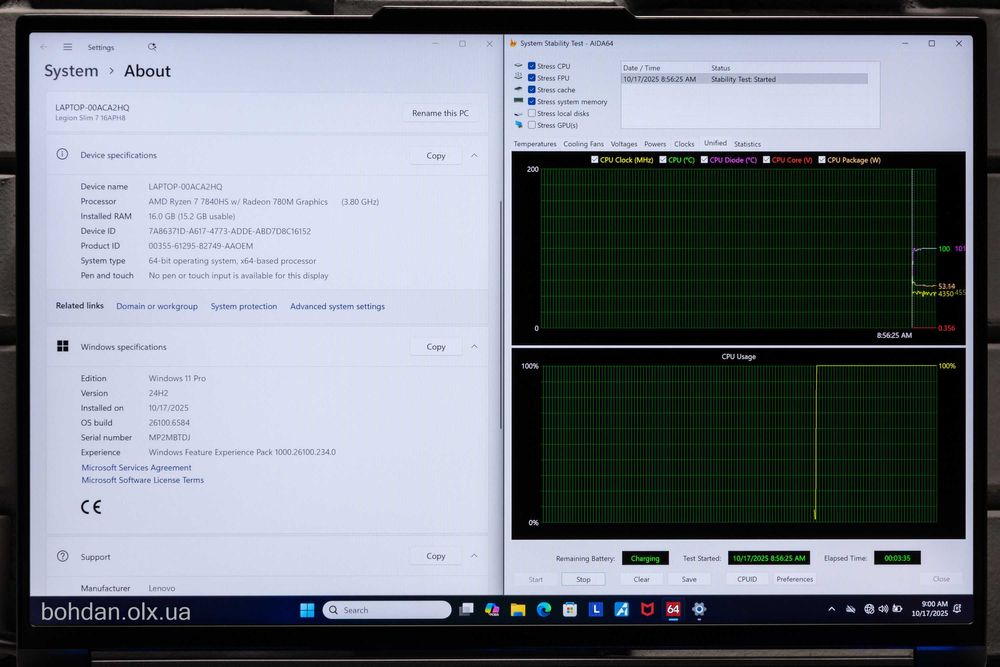
Task: Launch the Copilot taskbar icon
Action: pos(492,610)
